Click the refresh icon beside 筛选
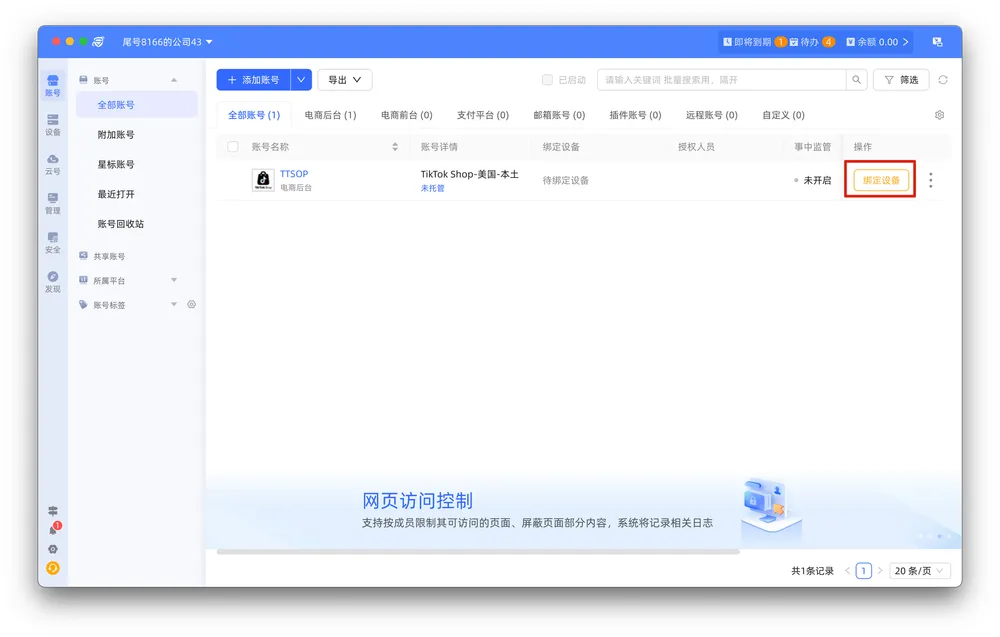This screenshot has height=637, width=1000. tap(942, 80)
